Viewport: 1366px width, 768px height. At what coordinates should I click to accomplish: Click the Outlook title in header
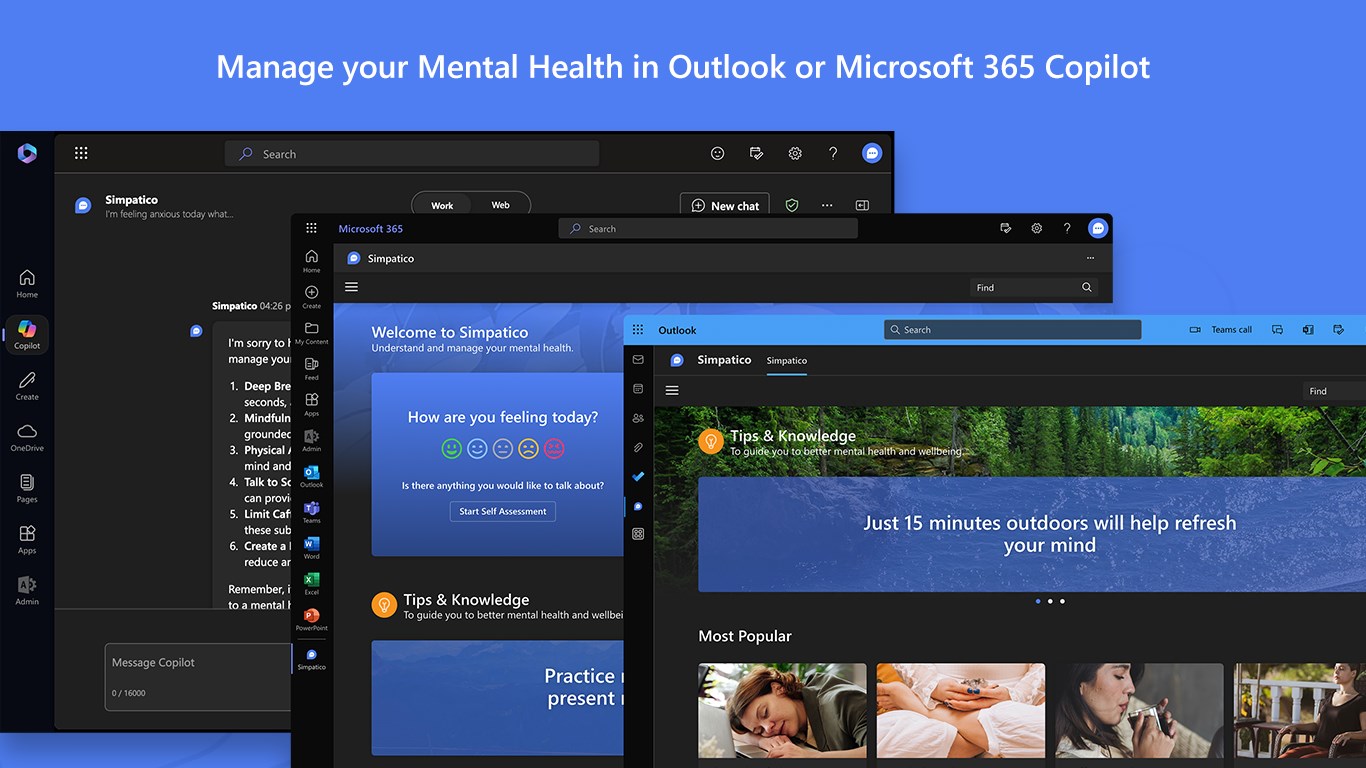tap(678, 330)
